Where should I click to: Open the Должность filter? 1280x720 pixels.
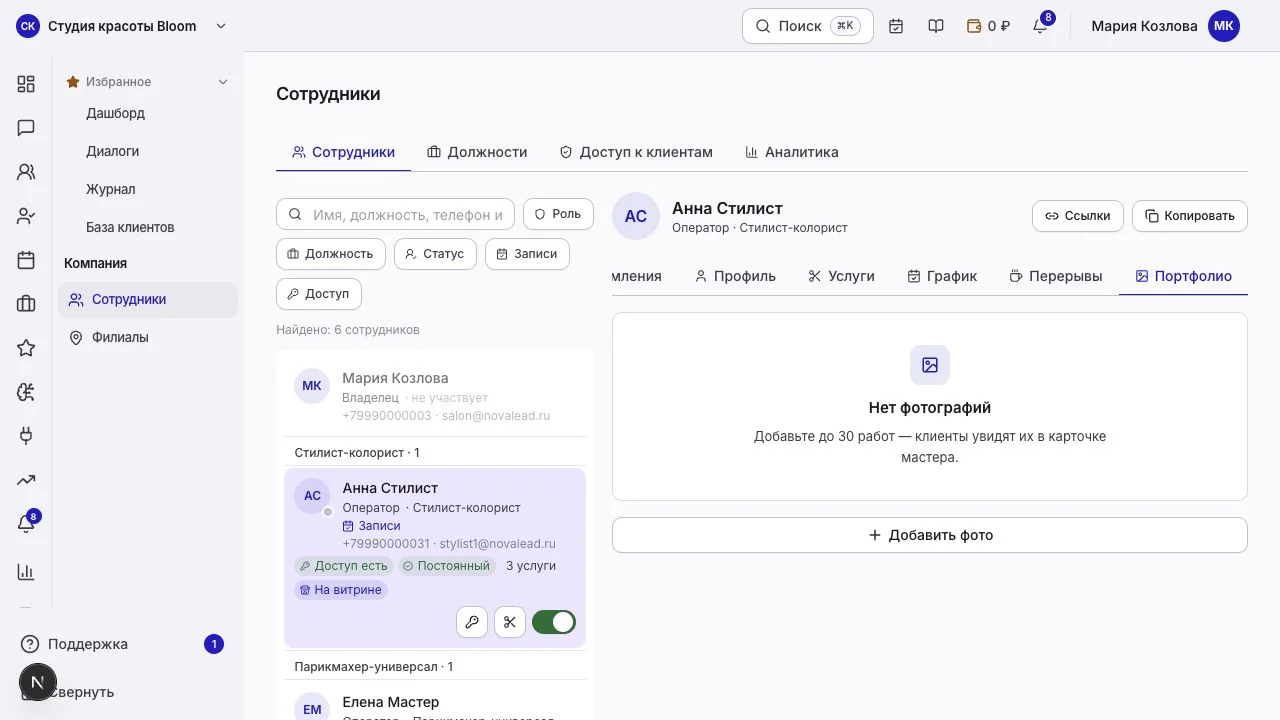(x=331, y=254)
